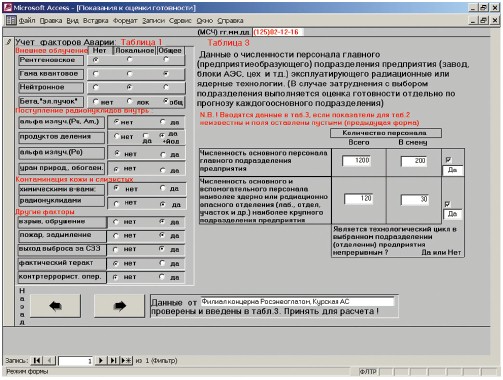The width and height of the screenshot is (503, 380).
Task: Click the Гама квантовое label button
Action: [51, 74]
